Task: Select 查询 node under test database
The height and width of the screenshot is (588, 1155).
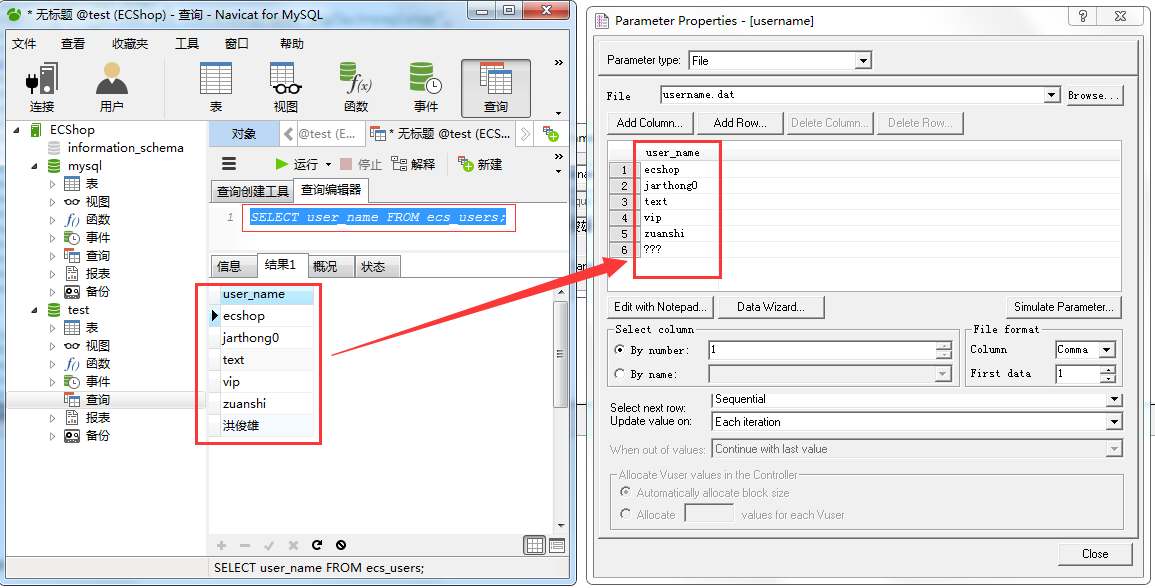Action: click(x=97, y=400)
